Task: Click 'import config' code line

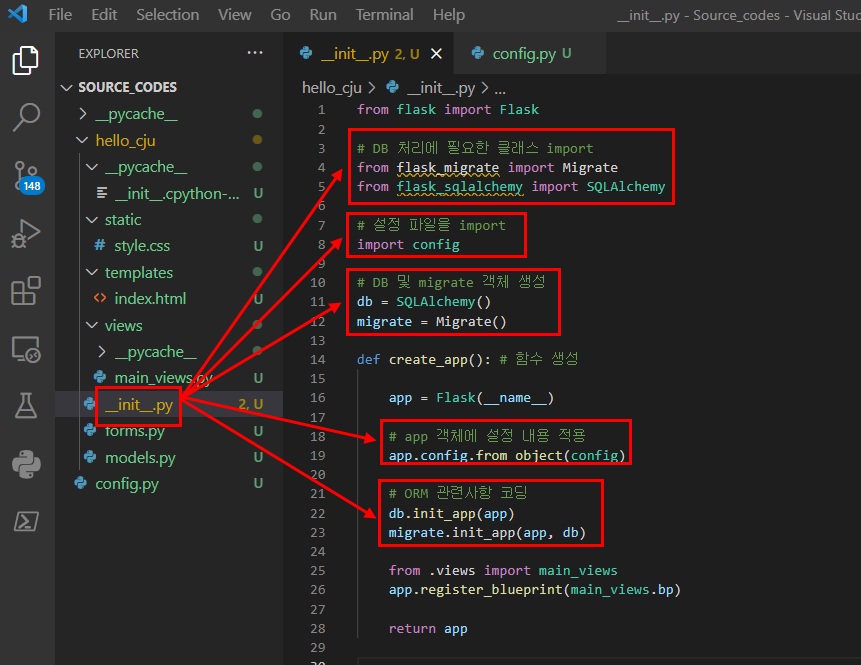Action: tap(409, 244)
